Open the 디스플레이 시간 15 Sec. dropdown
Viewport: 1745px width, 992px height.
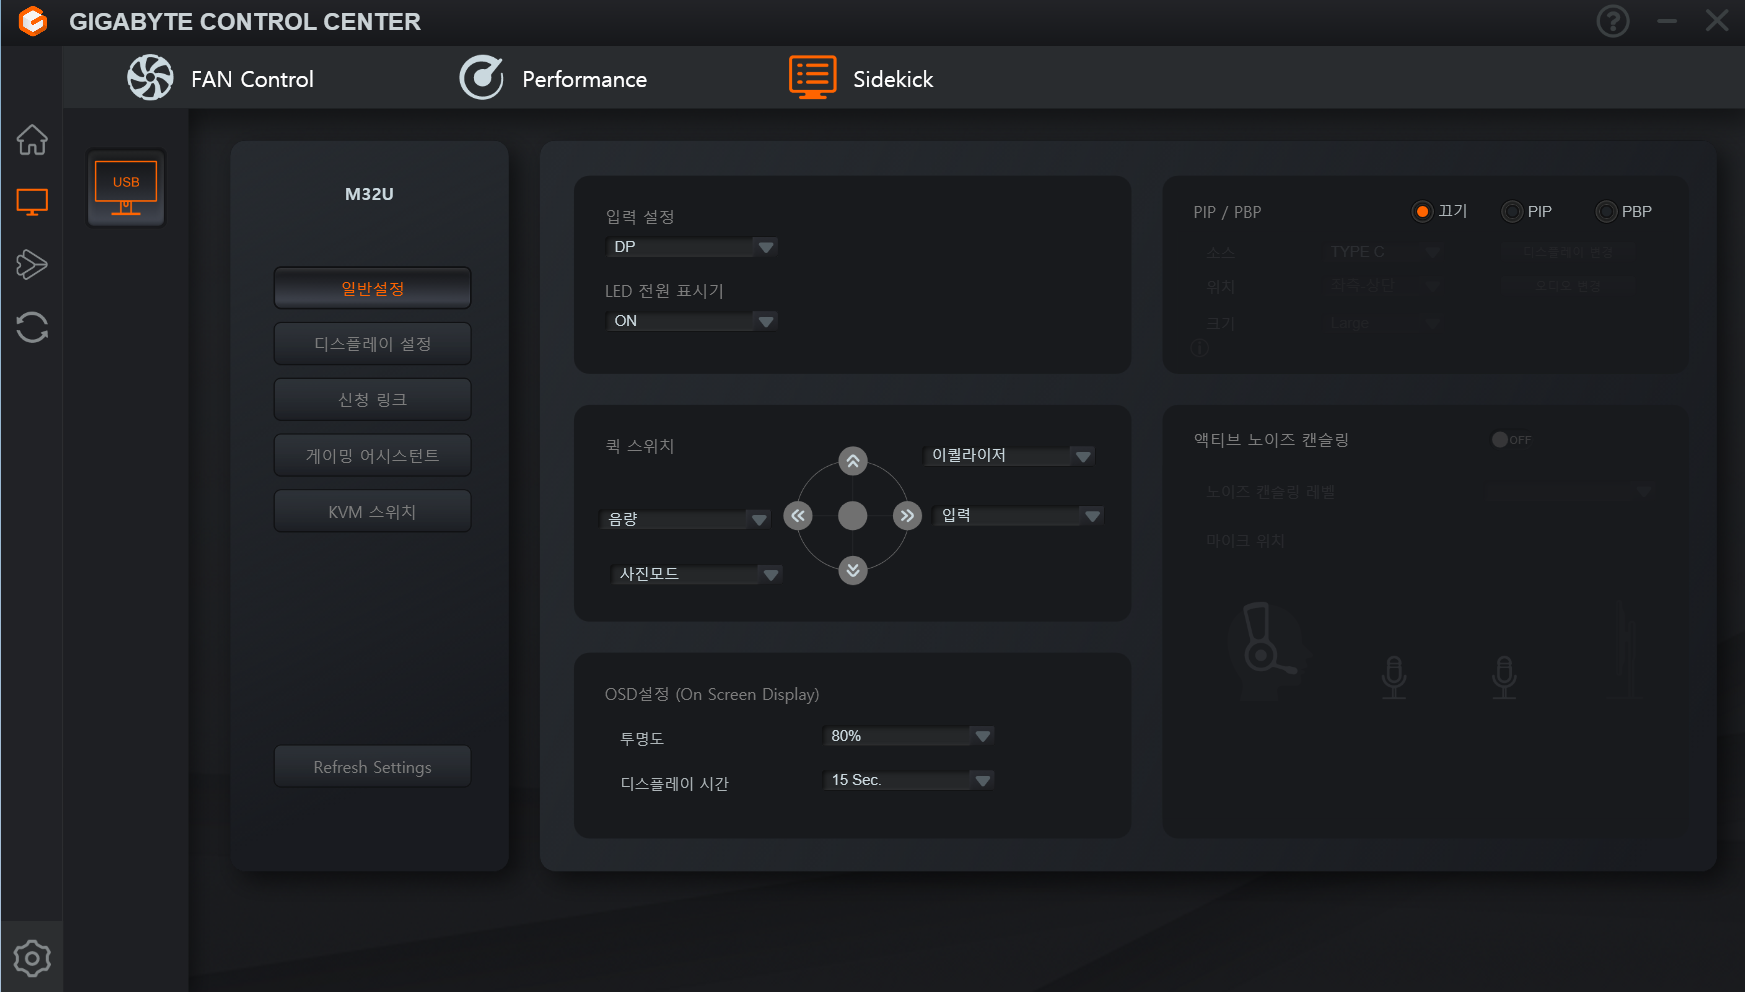909,780
